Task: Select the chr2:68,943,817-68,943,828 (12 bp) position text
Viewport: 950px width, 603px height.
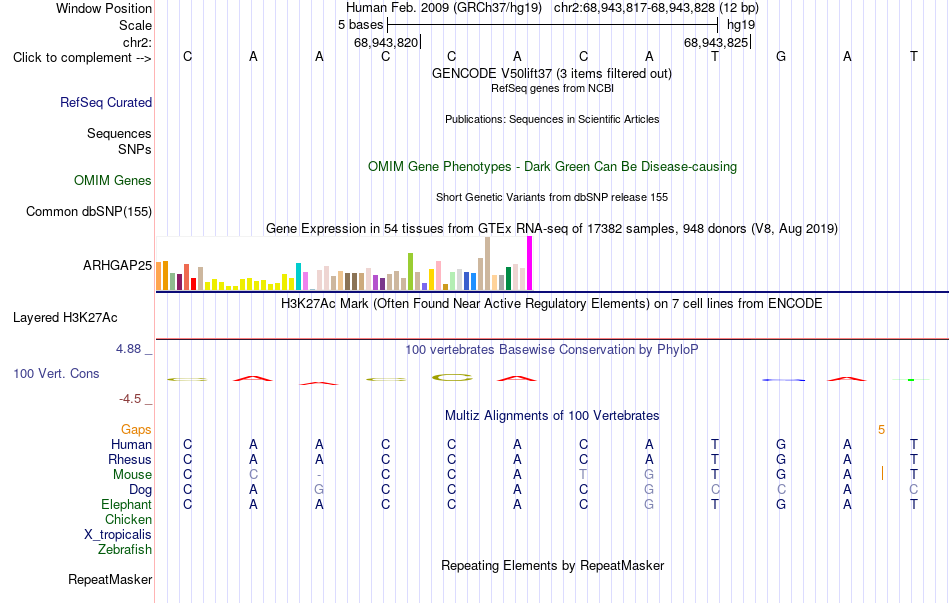Action: [656, 8]
